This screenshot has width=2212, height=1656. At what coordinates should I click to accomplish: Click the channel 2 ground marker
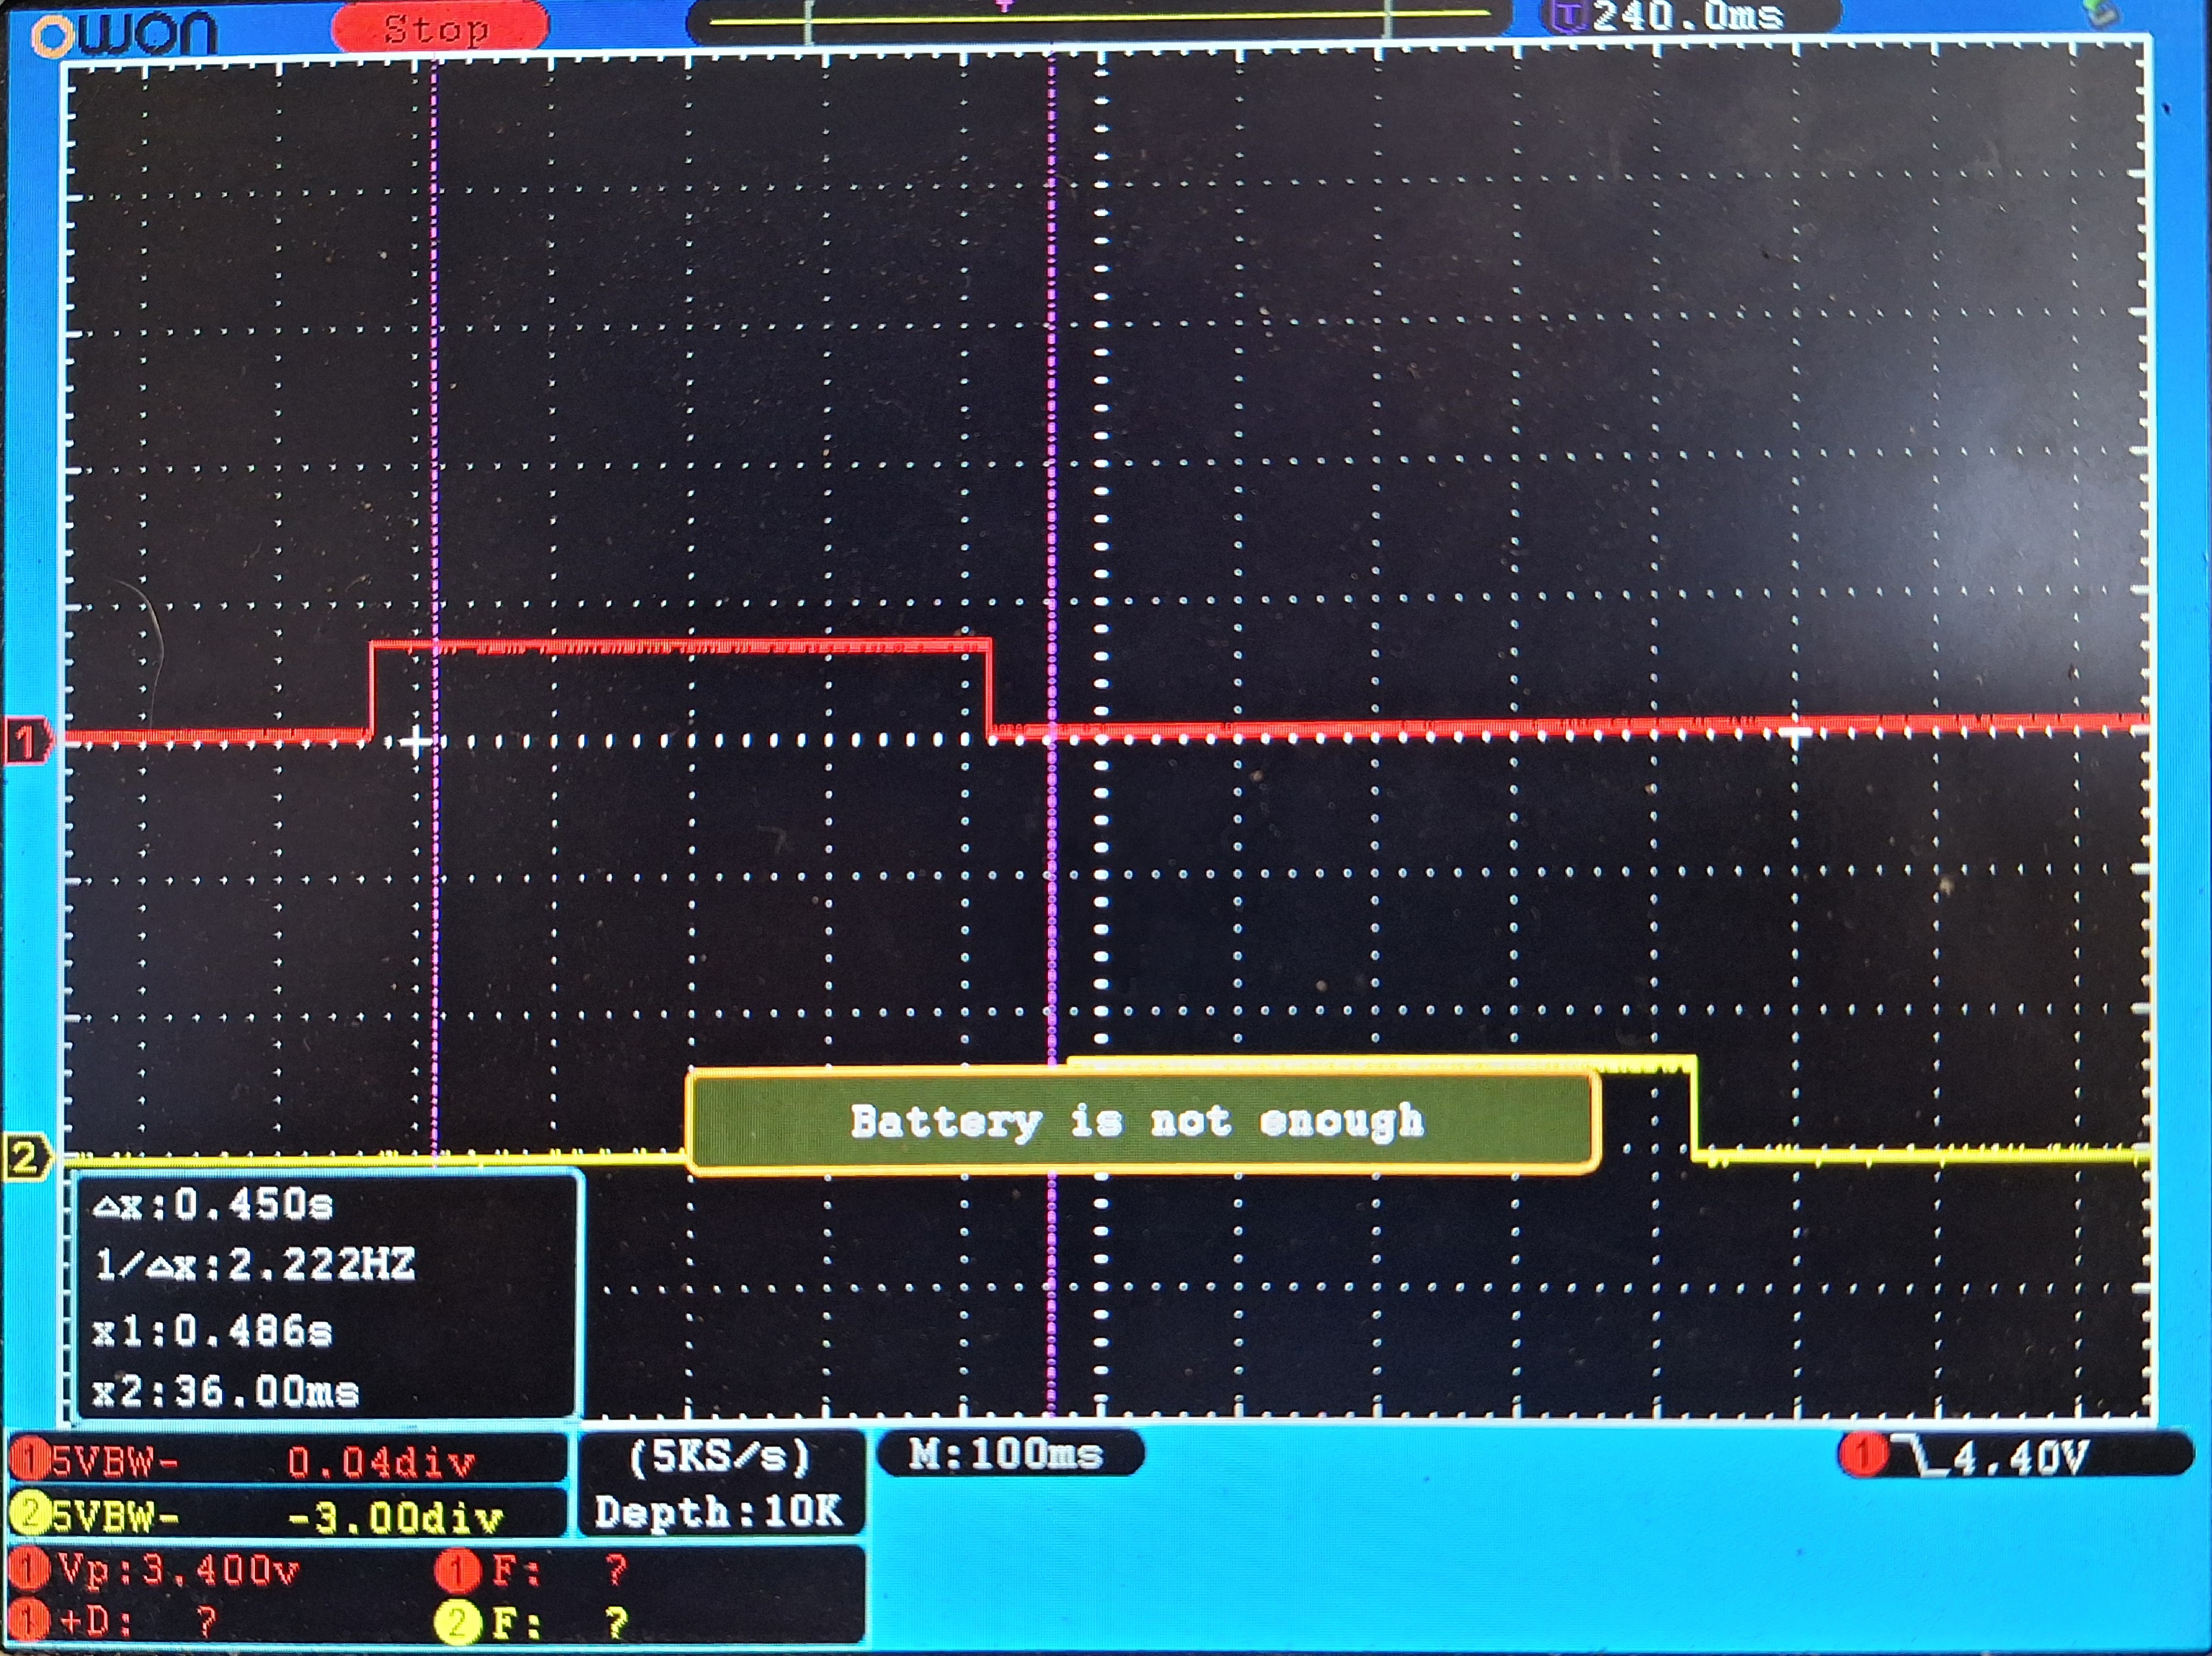point(24,1158)
